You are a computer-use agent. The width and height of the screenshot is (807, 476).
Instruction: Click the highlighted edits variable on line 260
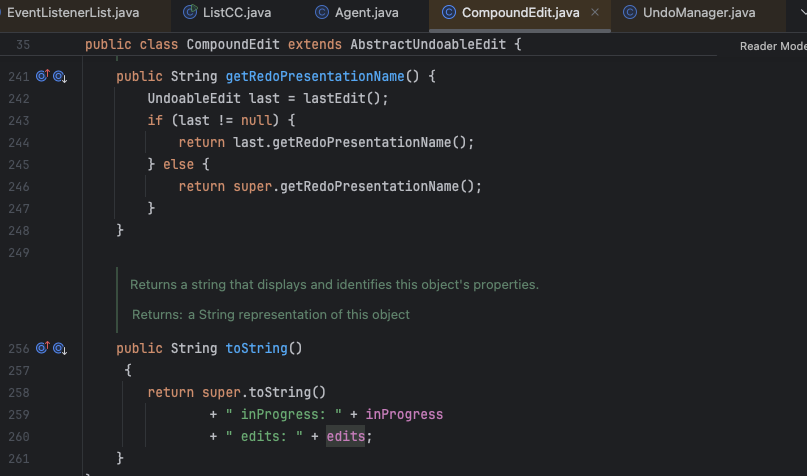(x=346, y=436)
